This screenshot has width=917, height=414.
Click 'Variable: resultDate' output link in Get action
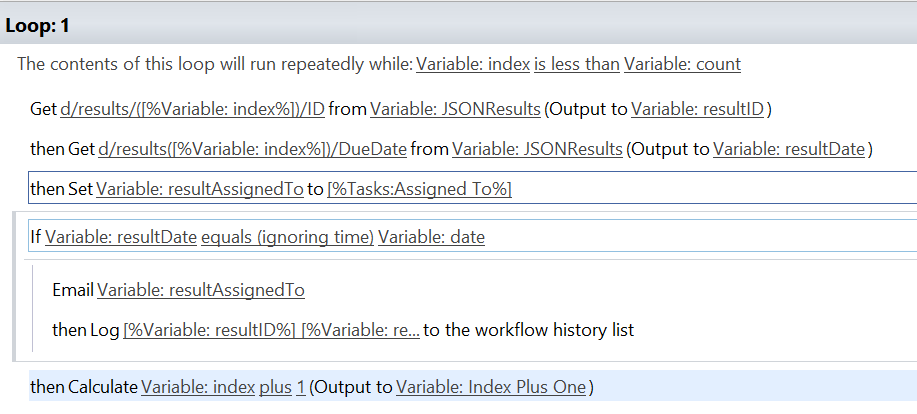pyautogui.click(x=789, y=150)
